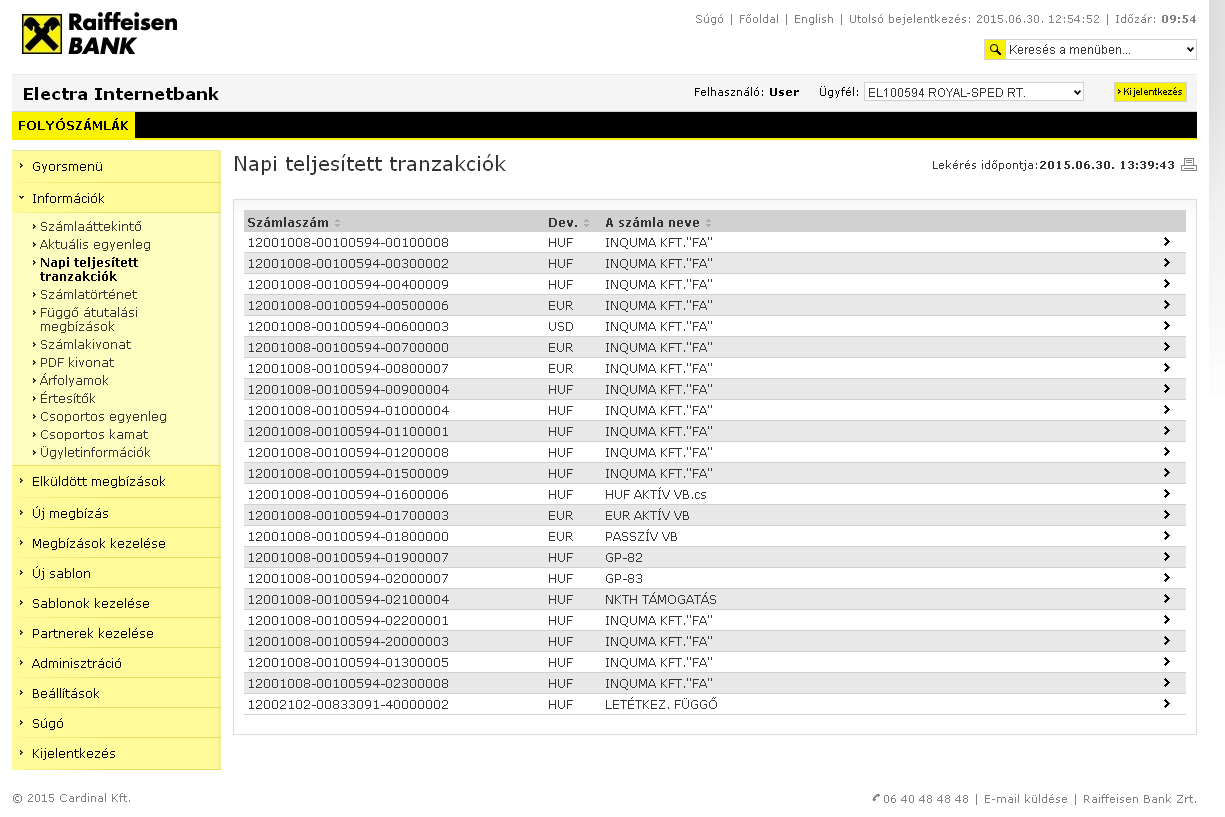Open arrow for NKTH TÁMOGATÁS row

click(x=1166, y=599)
